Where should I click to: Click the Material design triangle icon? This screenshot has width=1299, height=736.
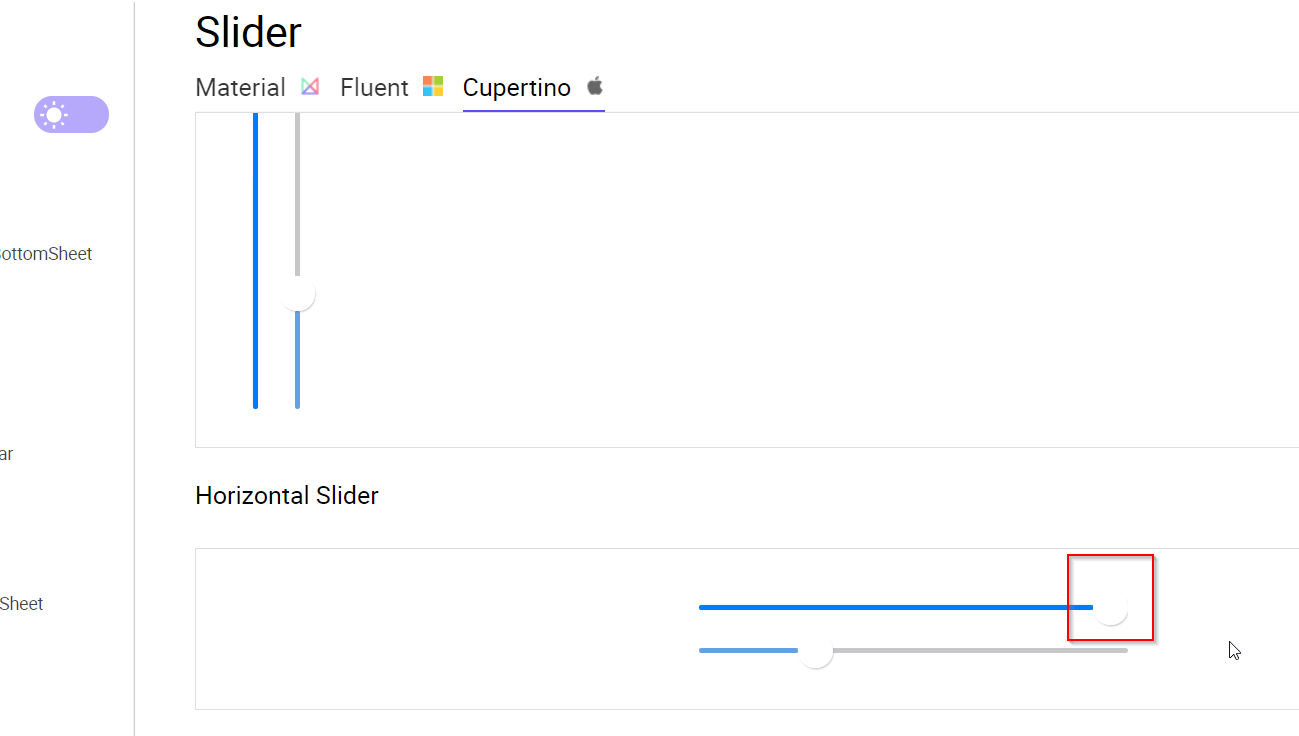click(310, 86)
